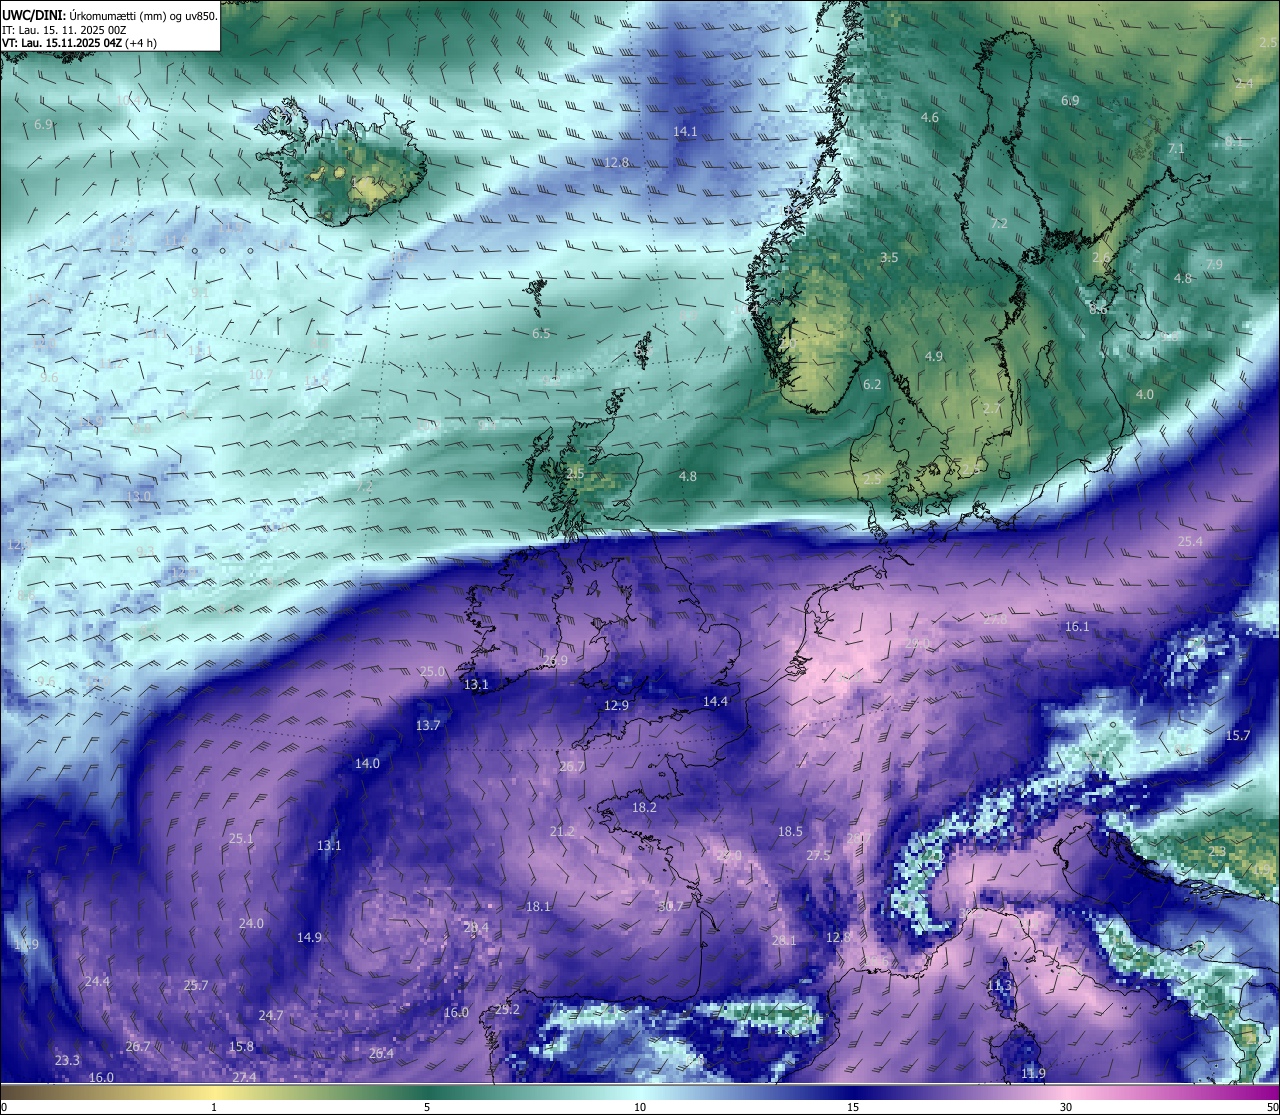The width and height of the screenshot is (1280, 1115).
Task: Click the map value 7.2 on the Swedish coast
Action: point(999,224)
